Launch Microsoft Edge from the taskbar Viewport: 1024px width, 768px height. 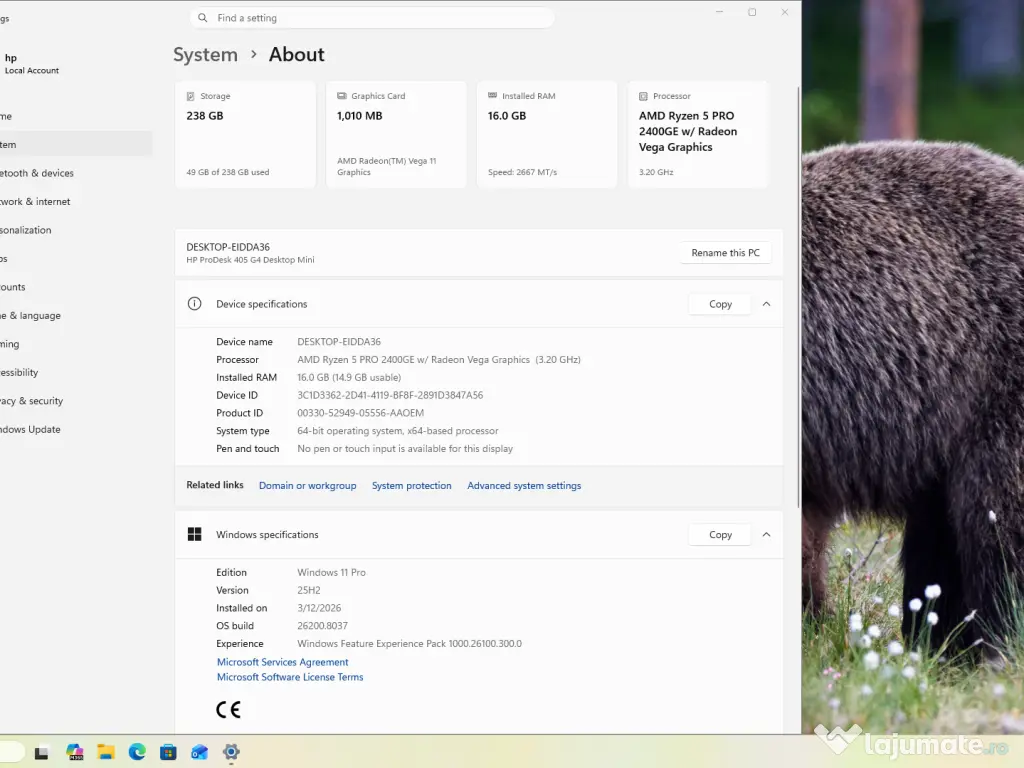[x=137, y=752]
